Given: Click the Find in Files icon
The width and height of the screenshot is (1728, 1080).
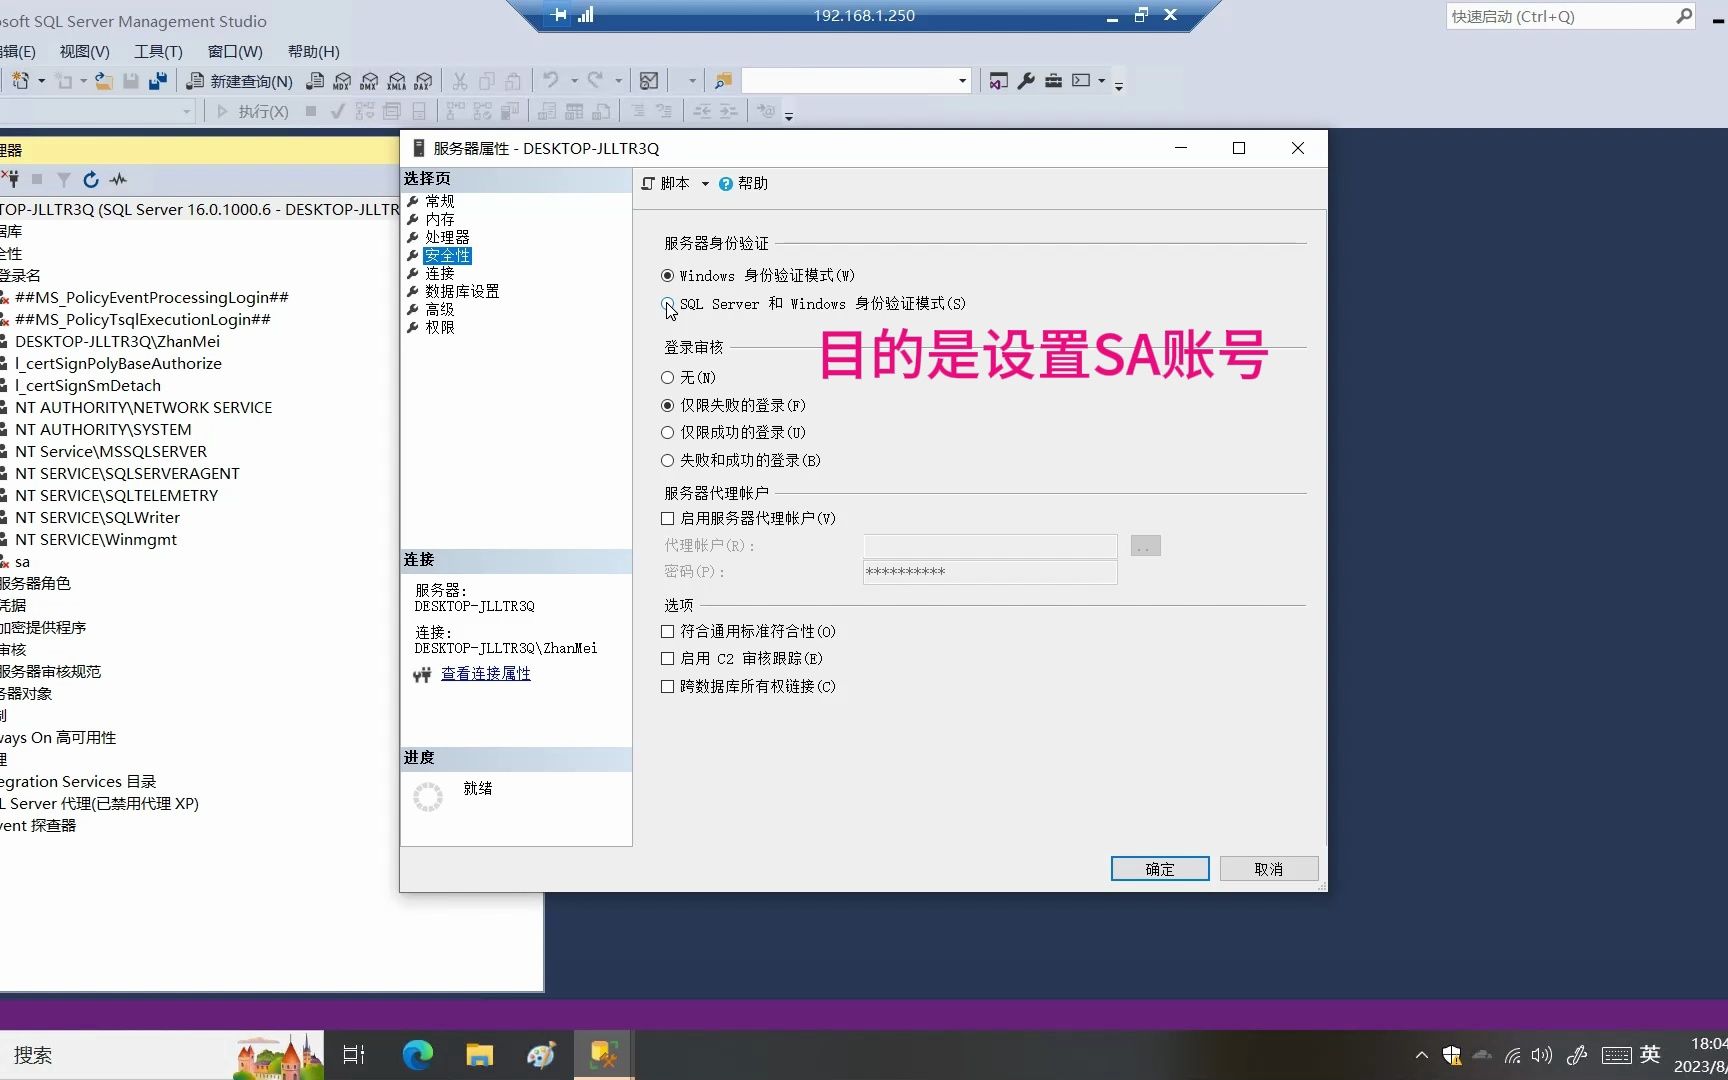Looking at the screenshot, I should (x=723, y=81).
